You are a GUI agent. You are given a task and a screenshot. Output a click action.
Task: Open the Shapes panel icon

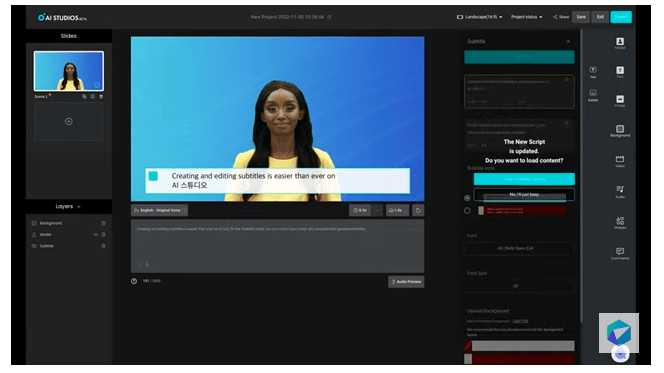click(x=620, y=222)
